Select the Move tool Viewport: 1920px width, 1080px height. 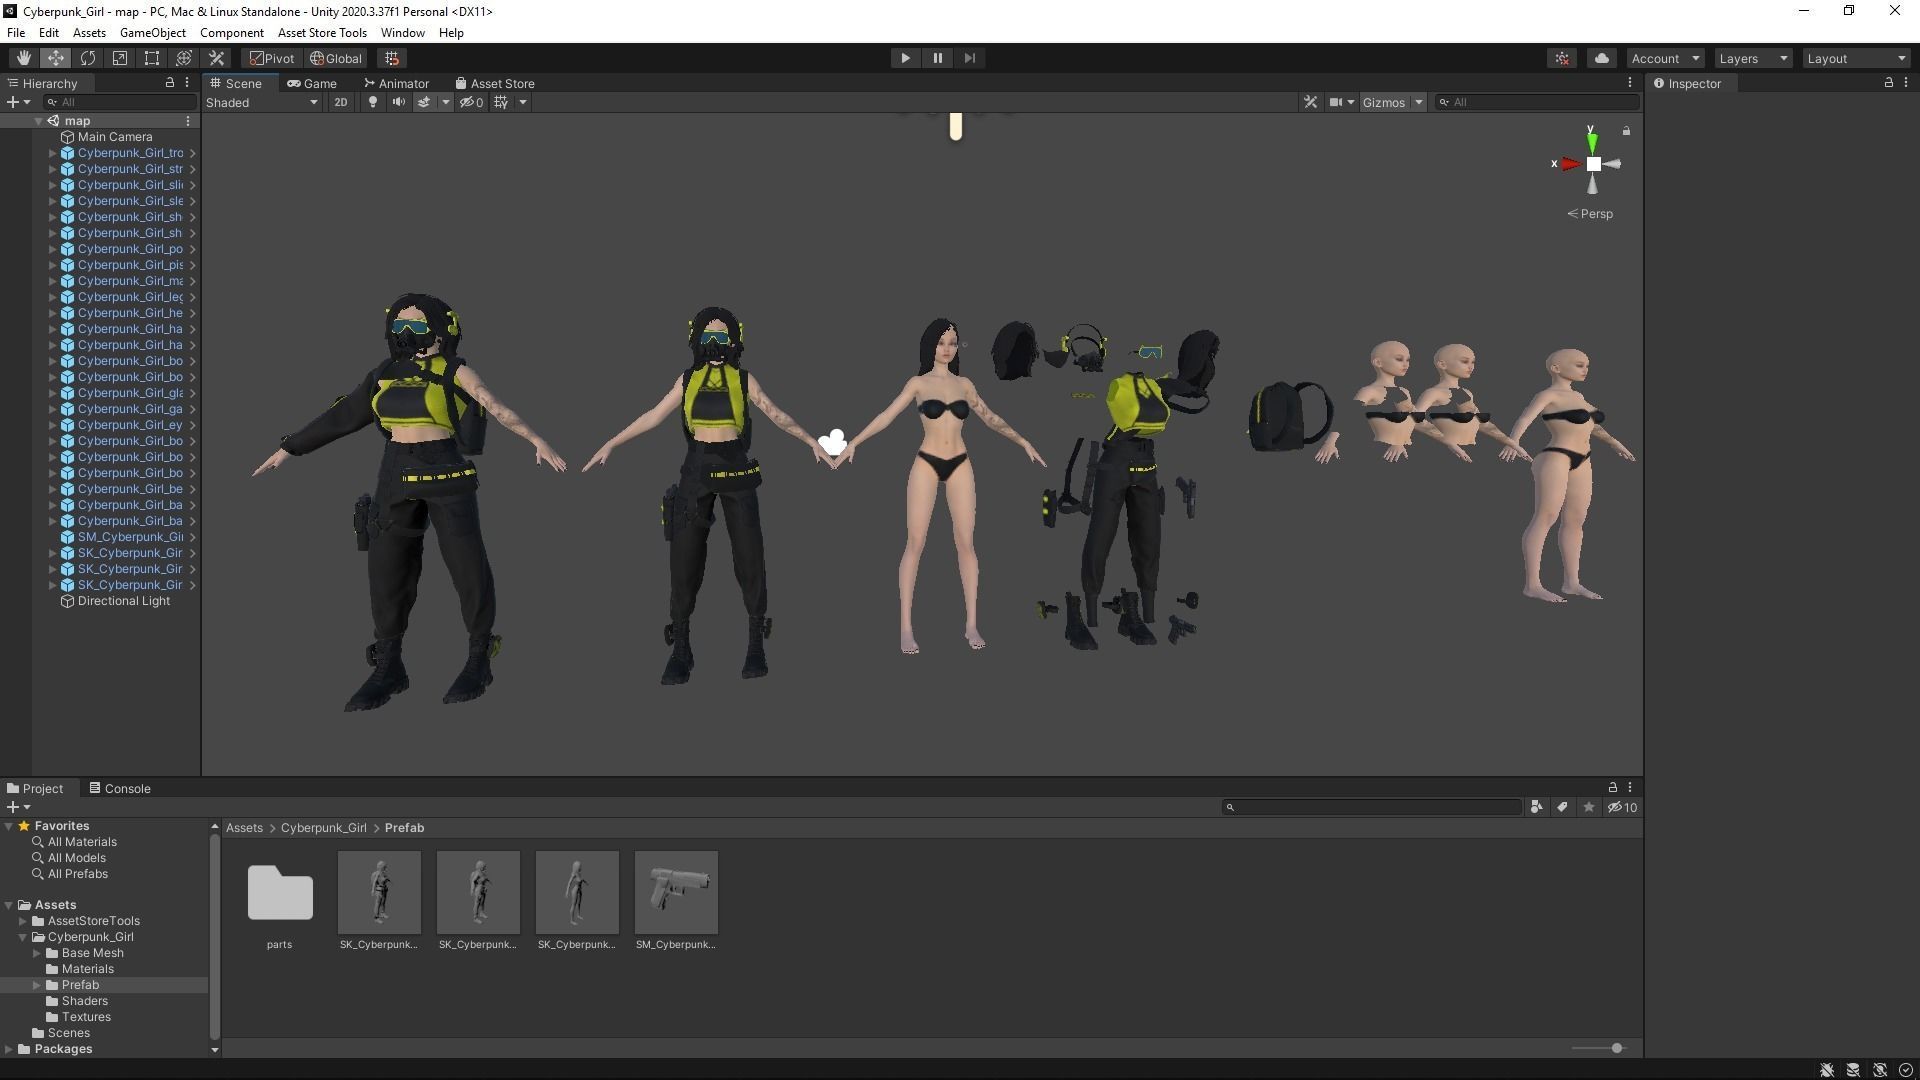point(55,58)
